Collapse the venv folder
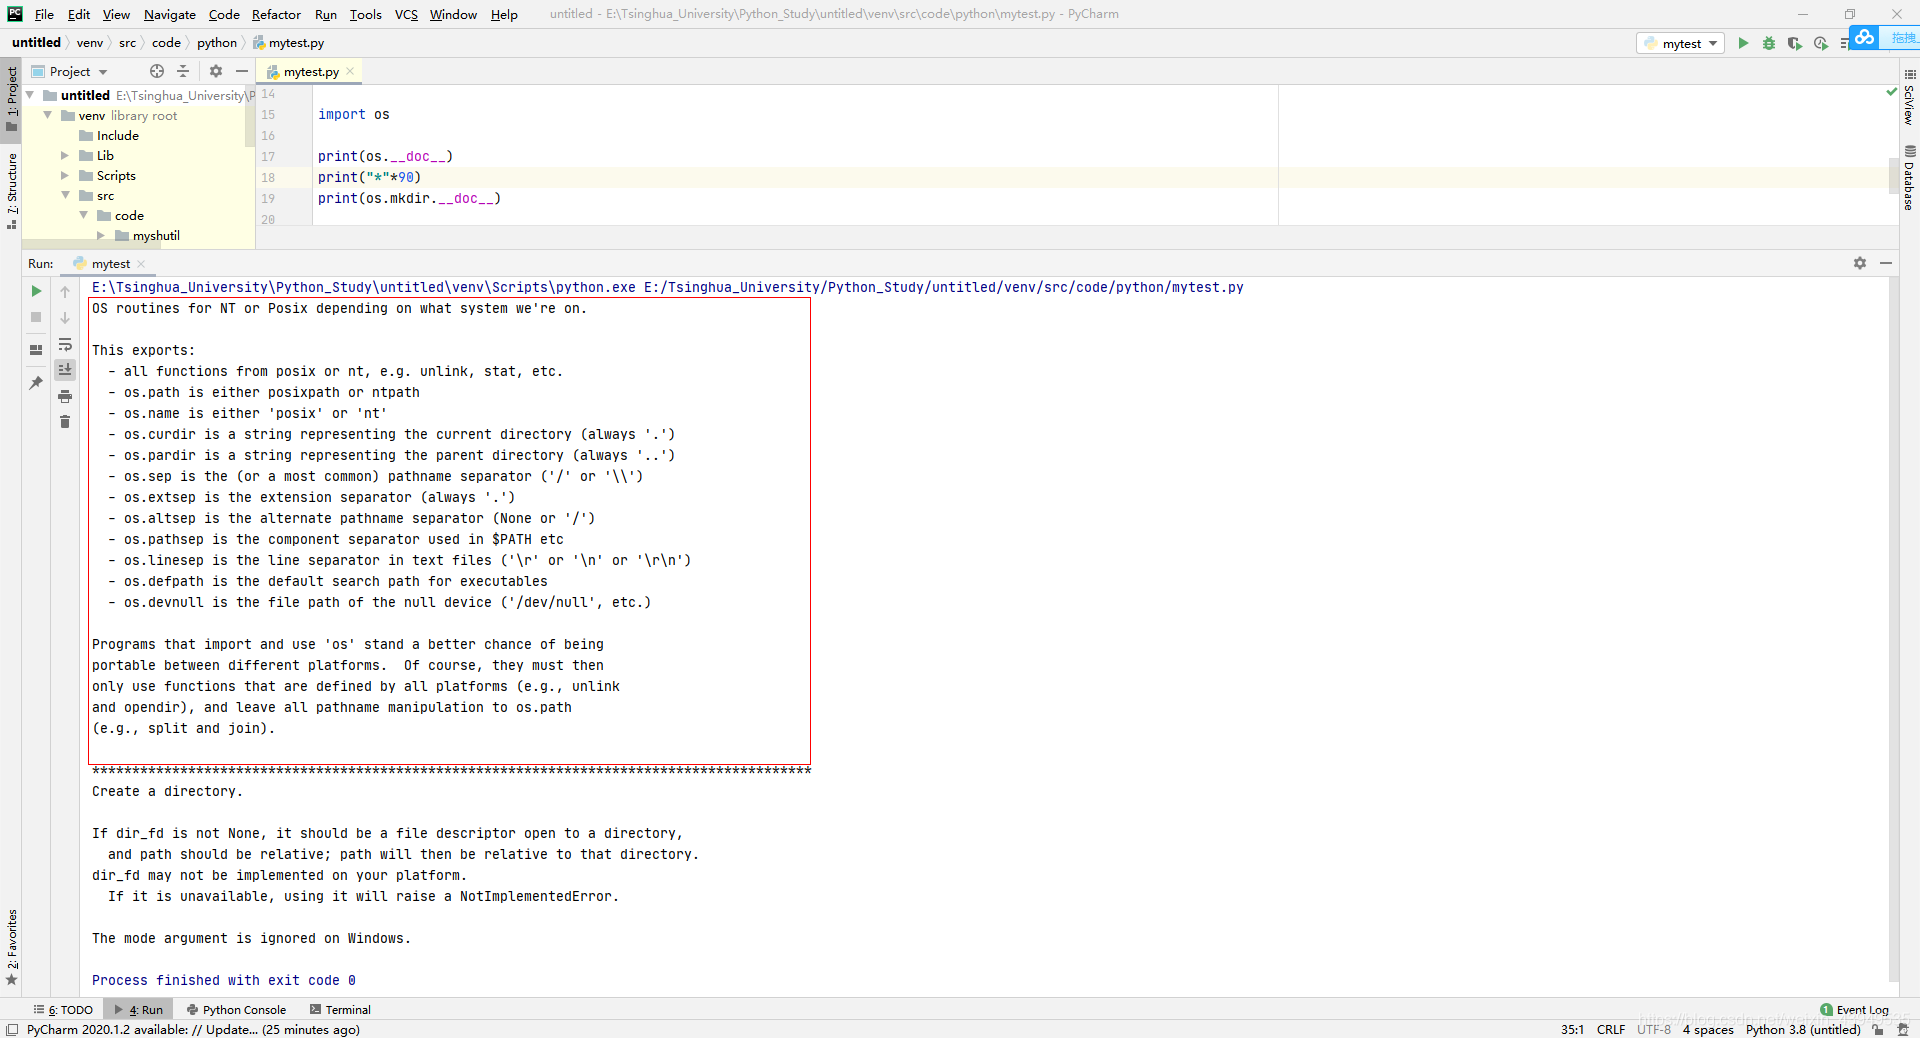This screenshot has height=1038, width=1920. (47, 115)
